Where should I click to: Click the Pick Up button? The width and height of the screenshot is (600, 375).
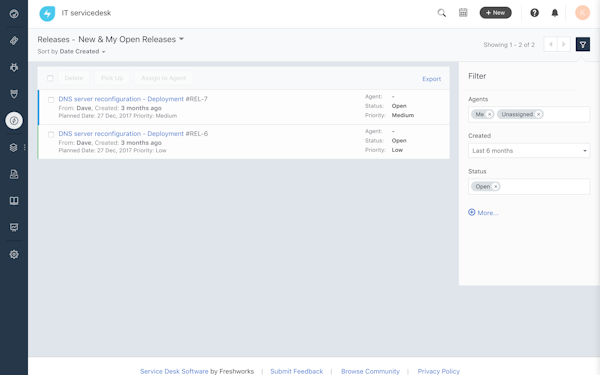112,78
